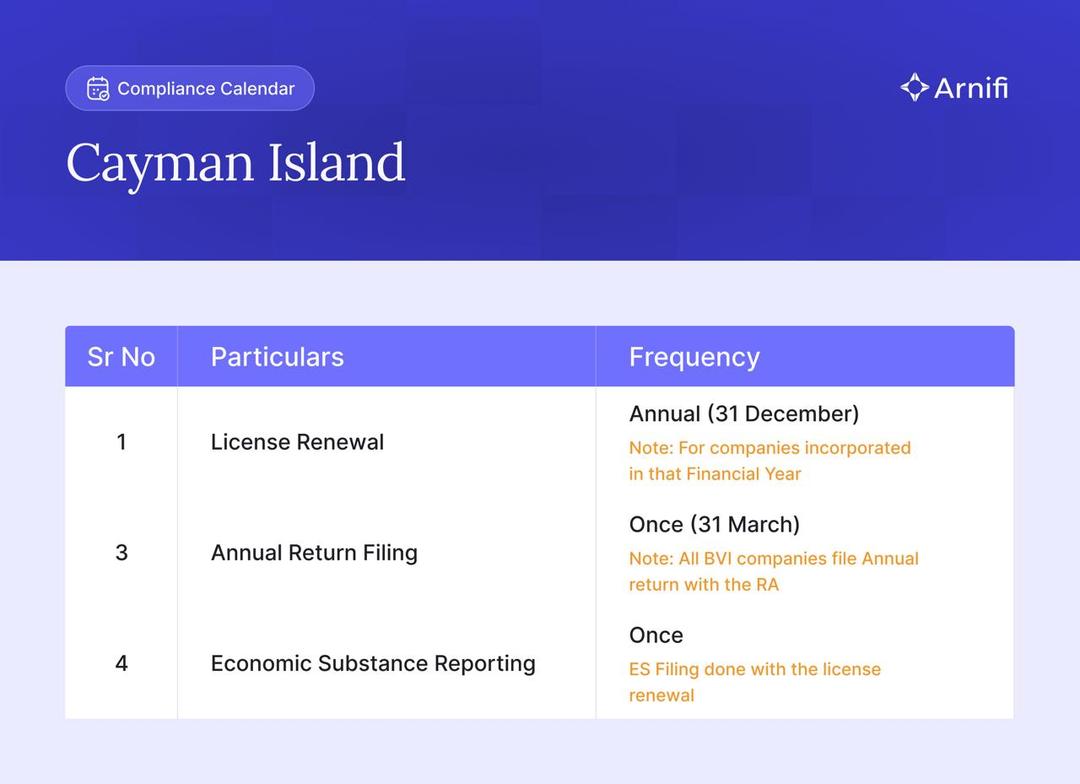The height and width of the screenshot is (784, 1080).
Task: Select the Economic Substance Reporting entry
Action: coord(373,663)
